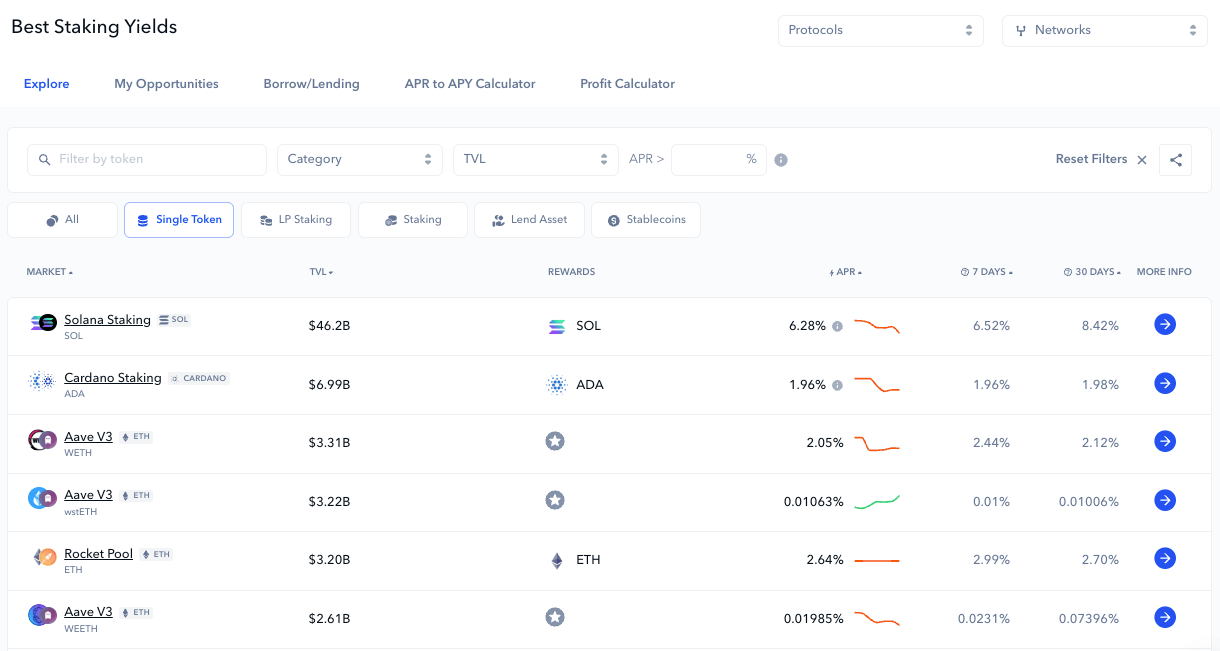
Task: Open the Rocket Pool link
Action: pyautogui.click(x=98, y=554)
